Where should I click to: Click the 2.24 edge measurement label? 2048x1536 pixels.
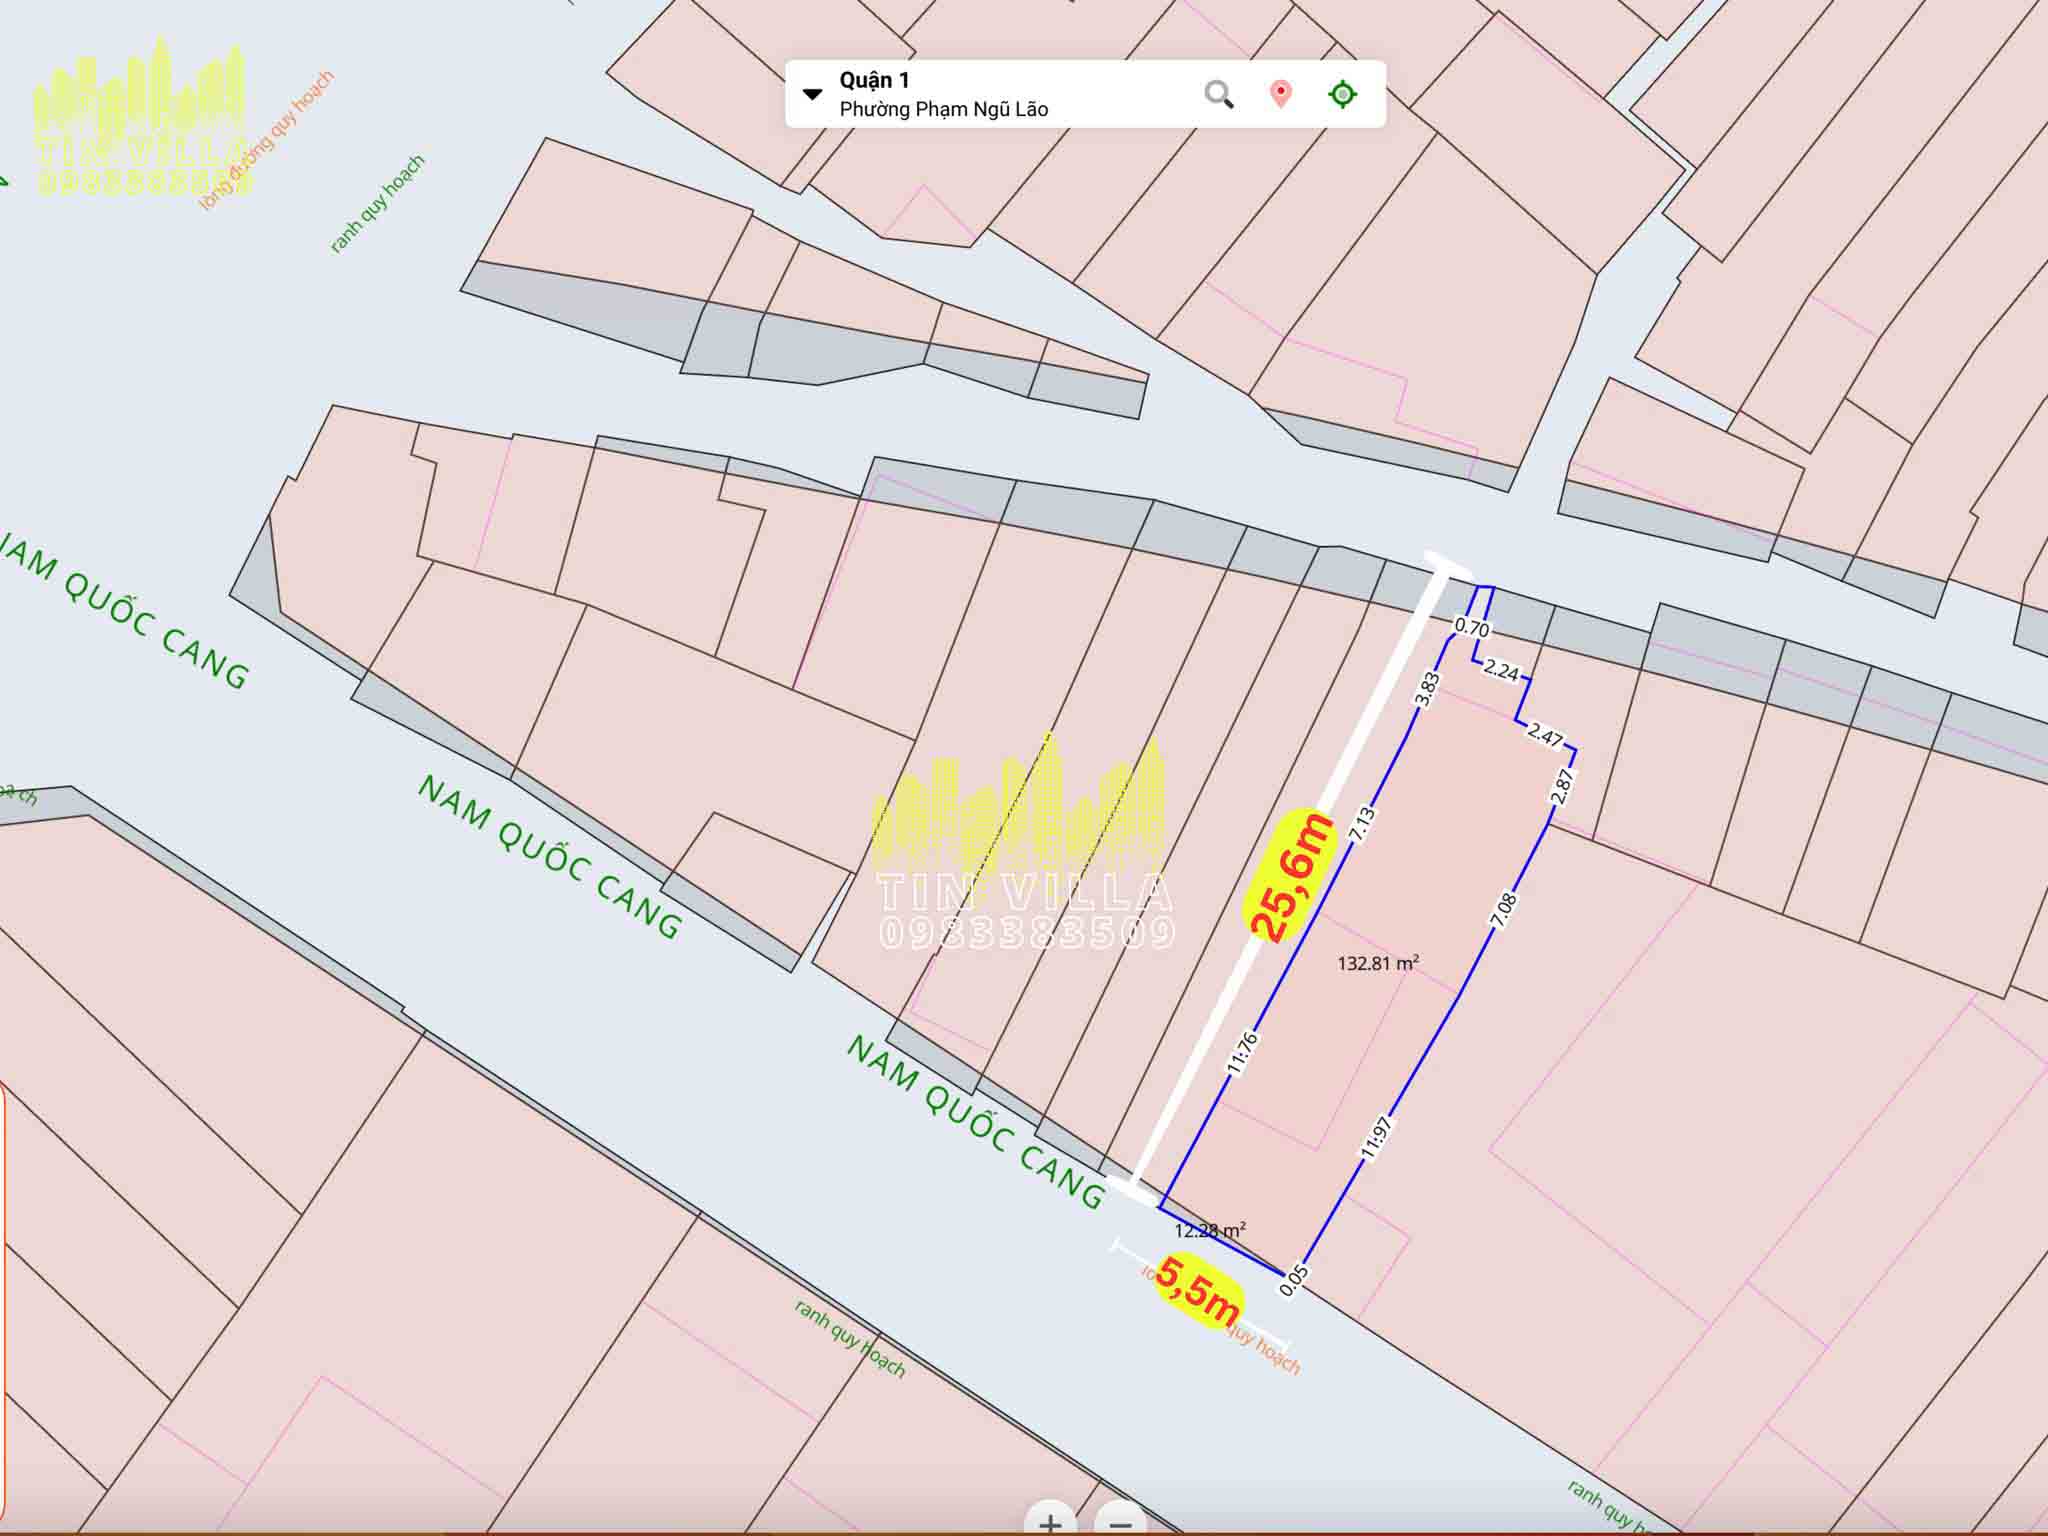pyautogui.click(x=1500, y=669)
